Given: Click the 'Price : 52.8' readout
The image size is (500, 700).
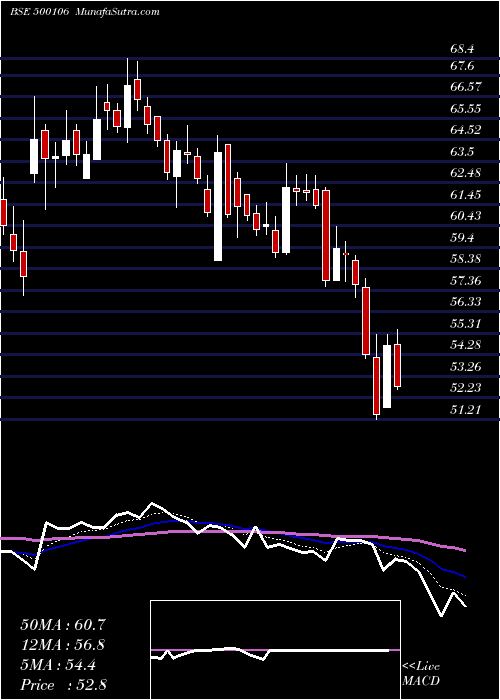Looking at the screenshot, I should (63, 685).
